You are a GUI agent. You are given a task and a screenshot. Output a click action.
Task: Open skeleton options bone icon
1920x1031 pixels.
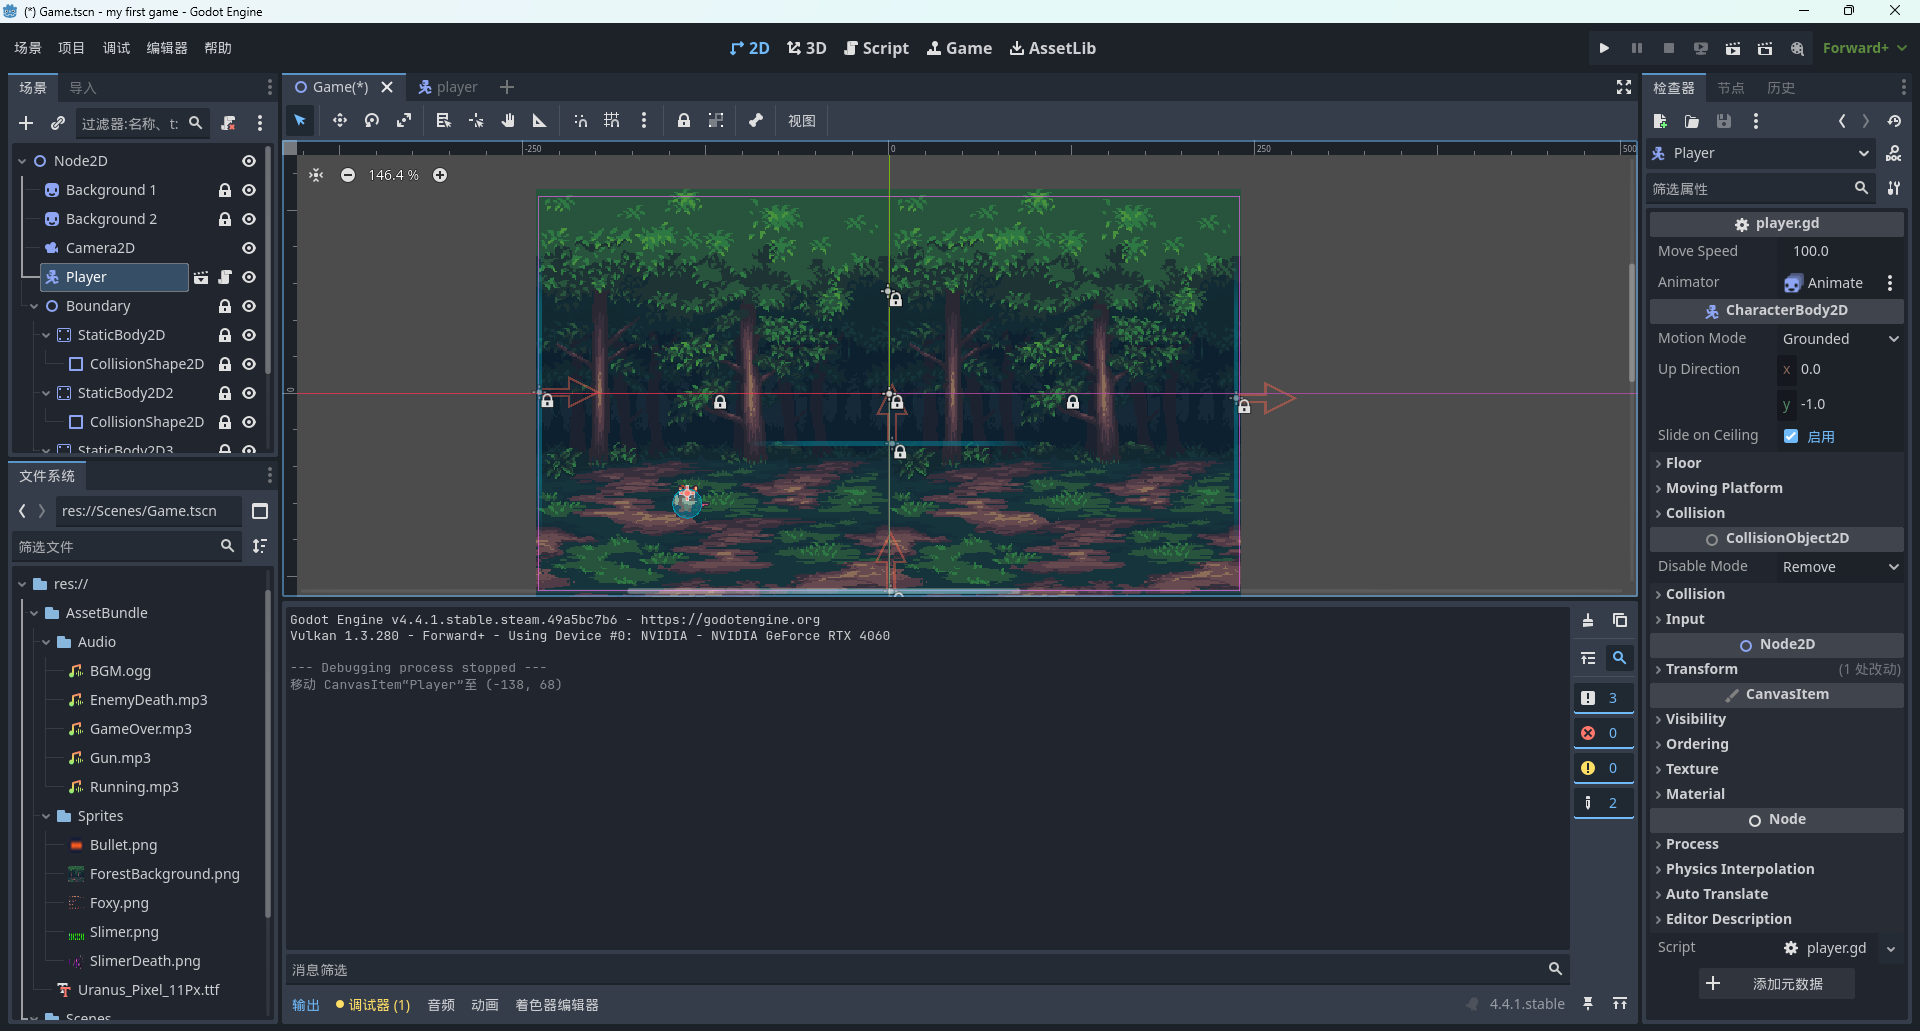click(x=756, y=121)
